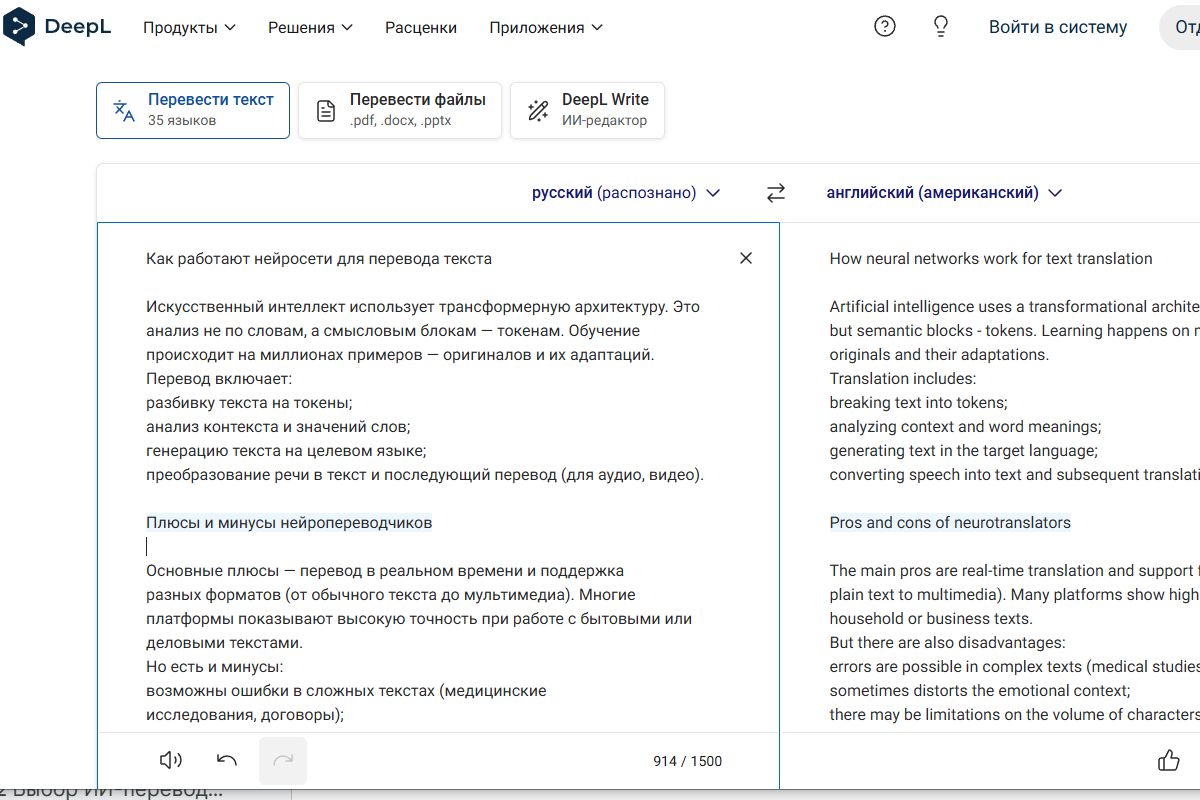Click translation "But there are also disadvantages:"

[x=948, y=643]
